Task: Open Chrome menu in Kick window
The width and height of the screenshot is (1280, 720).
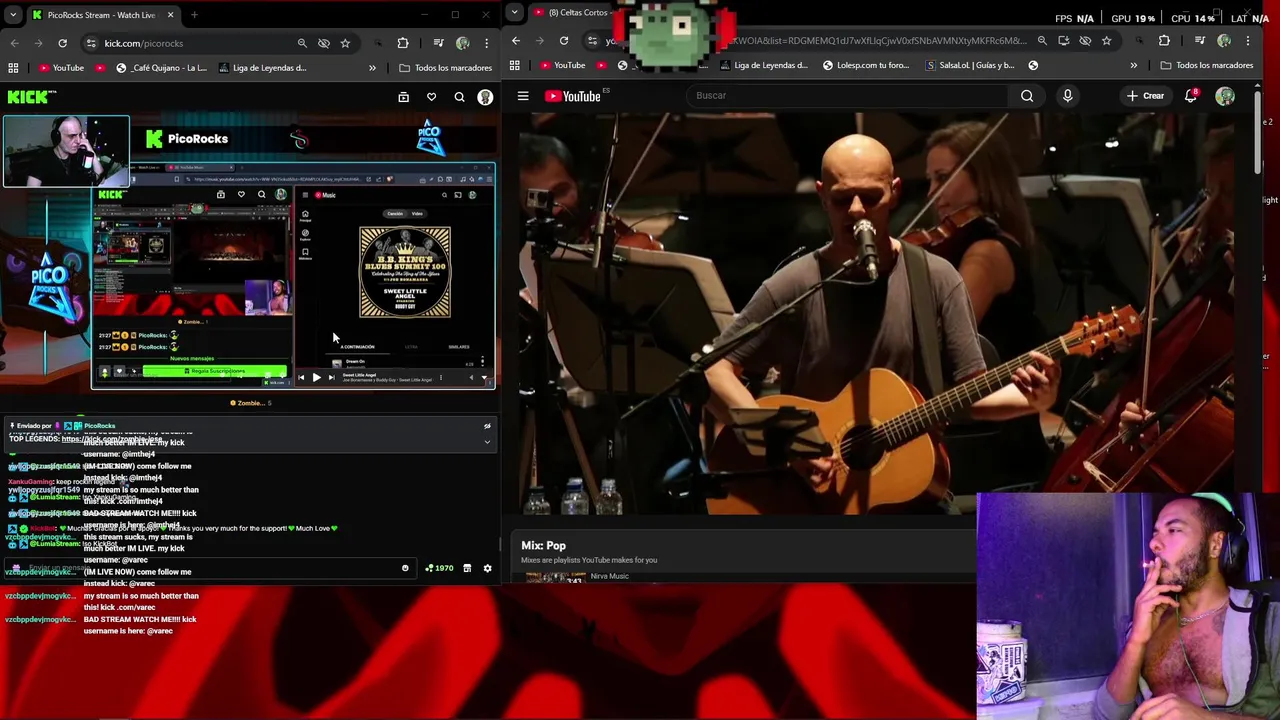Action: tap(486, 43)
